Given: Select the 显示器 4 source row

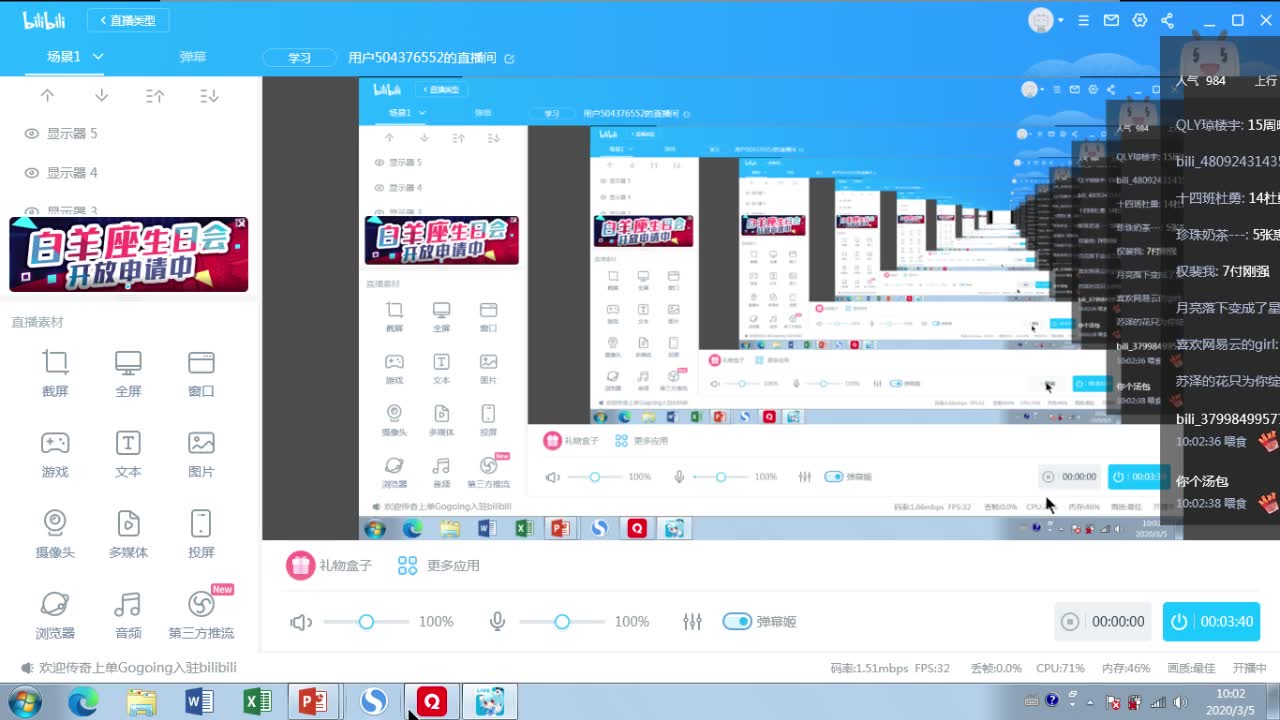Looking at the screenshot, I should pos(128,173).
